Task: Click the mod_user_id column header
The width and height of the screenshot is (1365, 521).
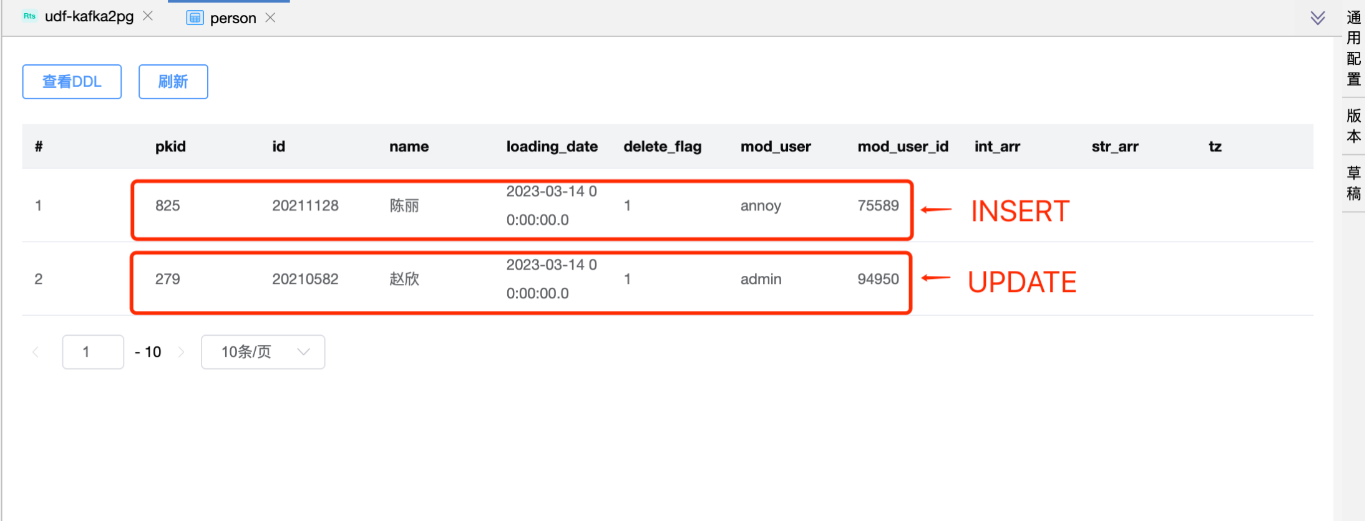Action: coord(903,146)
